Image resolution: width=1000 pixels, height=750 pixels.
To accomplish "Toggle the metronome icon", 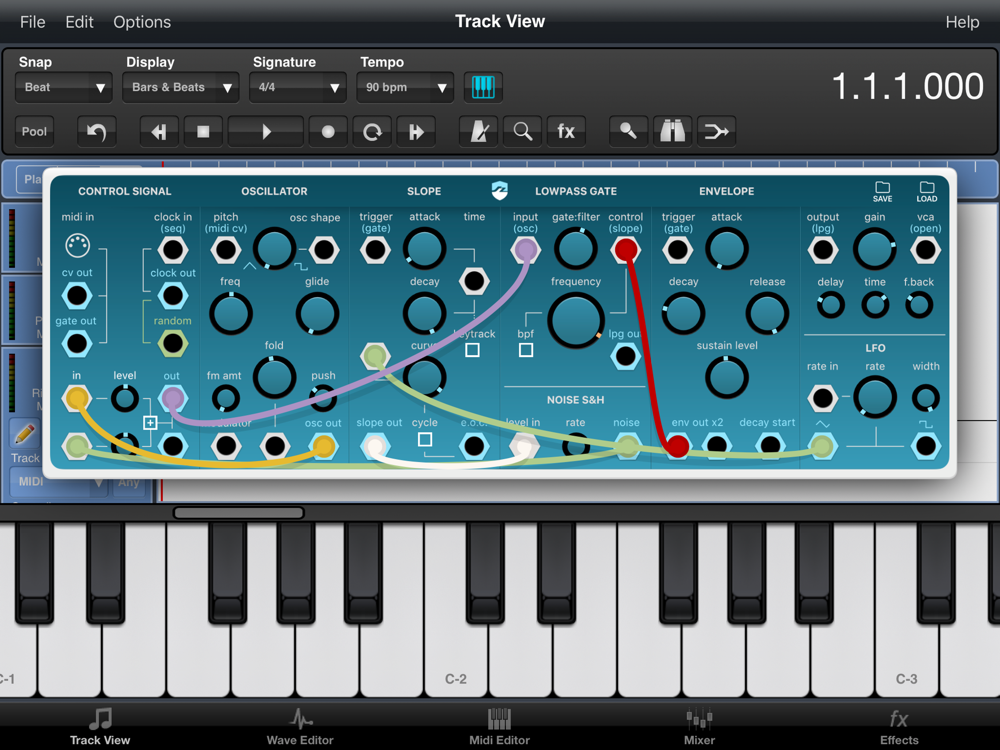I will point(478,131).
